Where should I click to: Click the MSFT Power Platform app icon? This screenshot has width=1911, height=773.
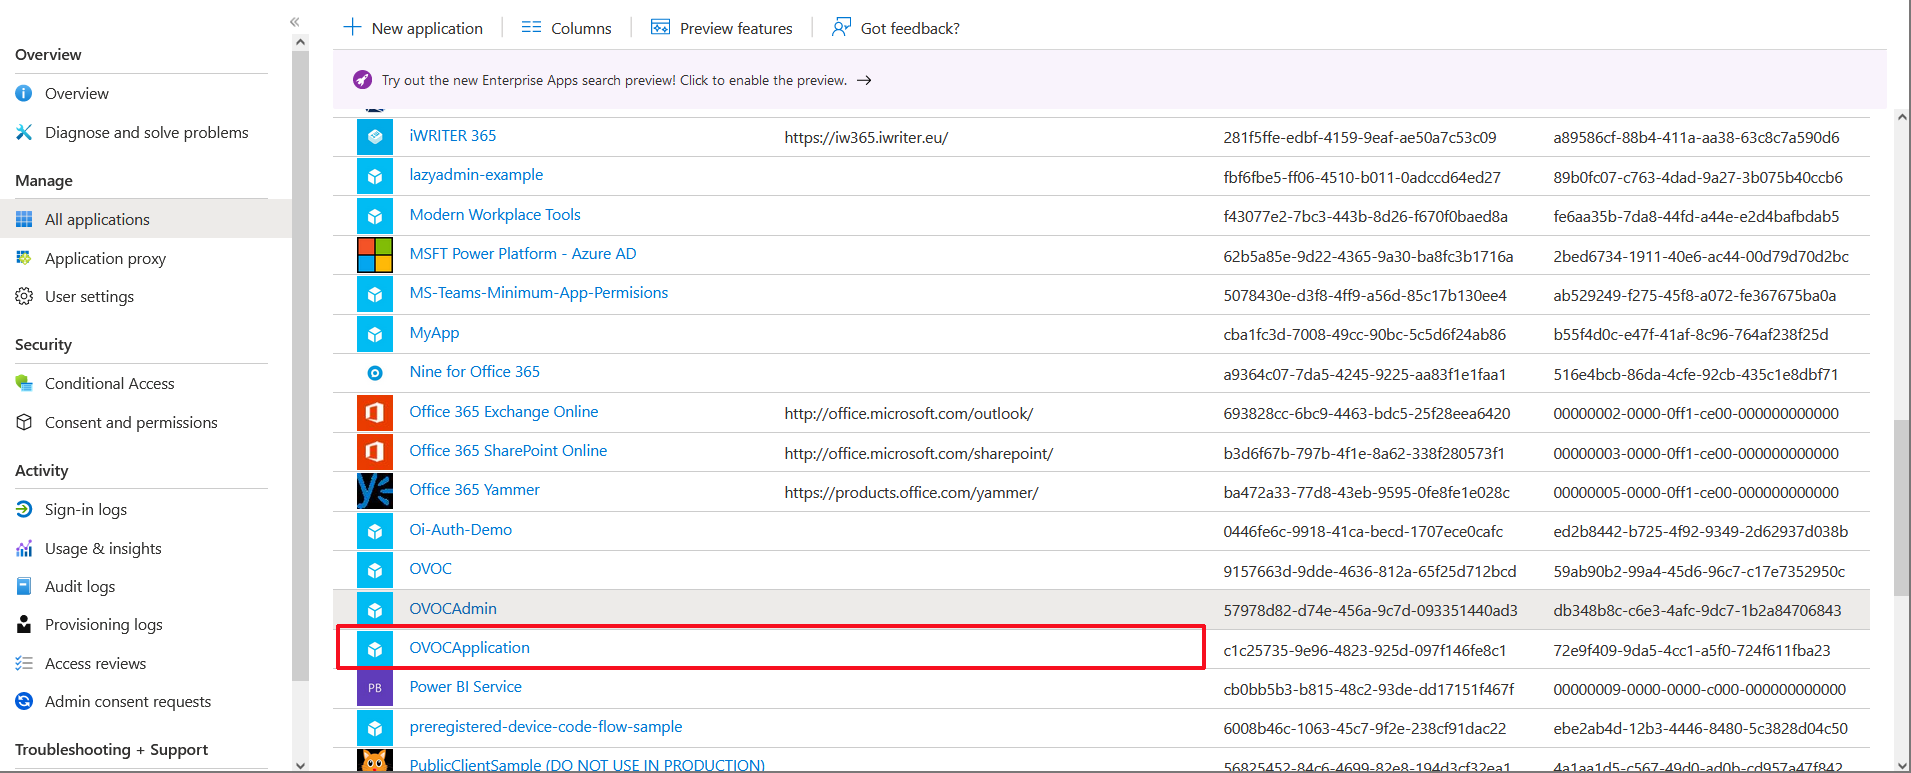(x=375, y=255)
